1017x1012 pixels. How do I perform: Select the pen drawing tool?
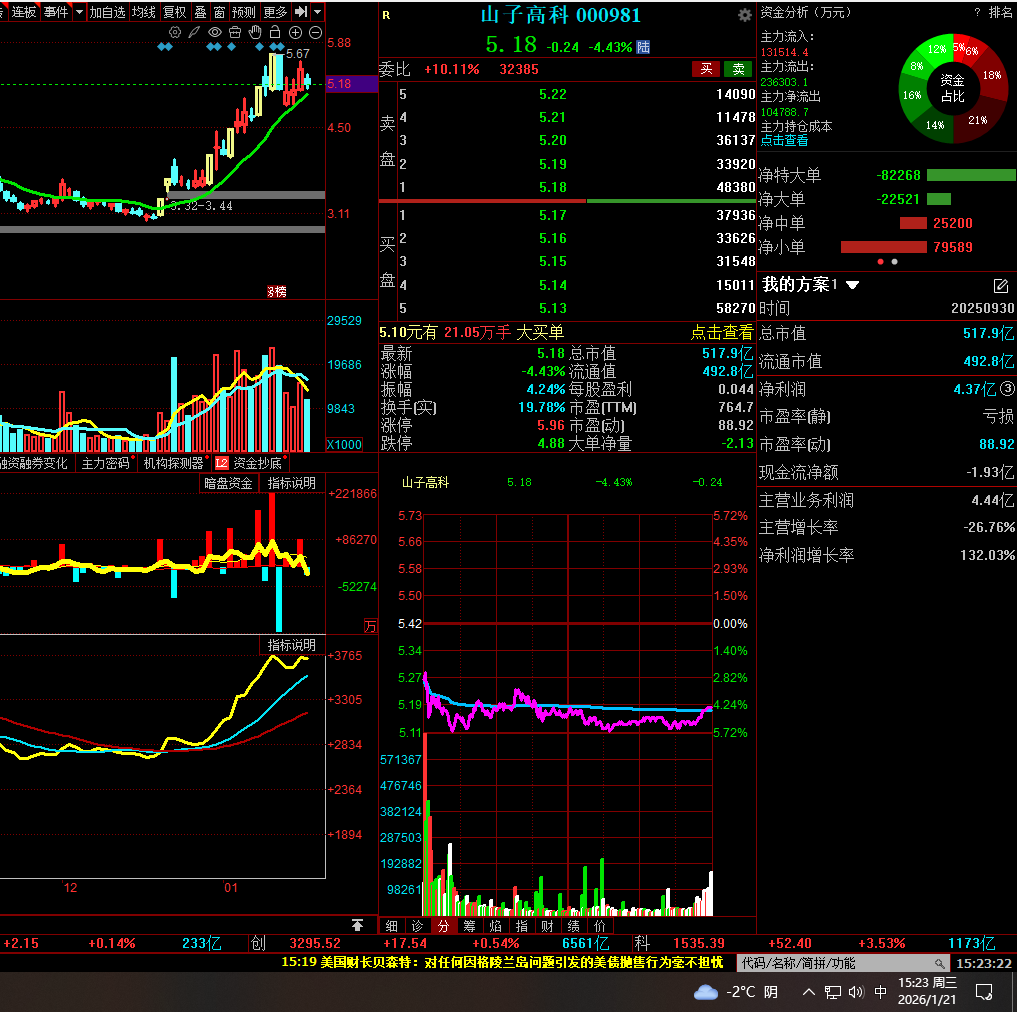[x=194, y=32]
